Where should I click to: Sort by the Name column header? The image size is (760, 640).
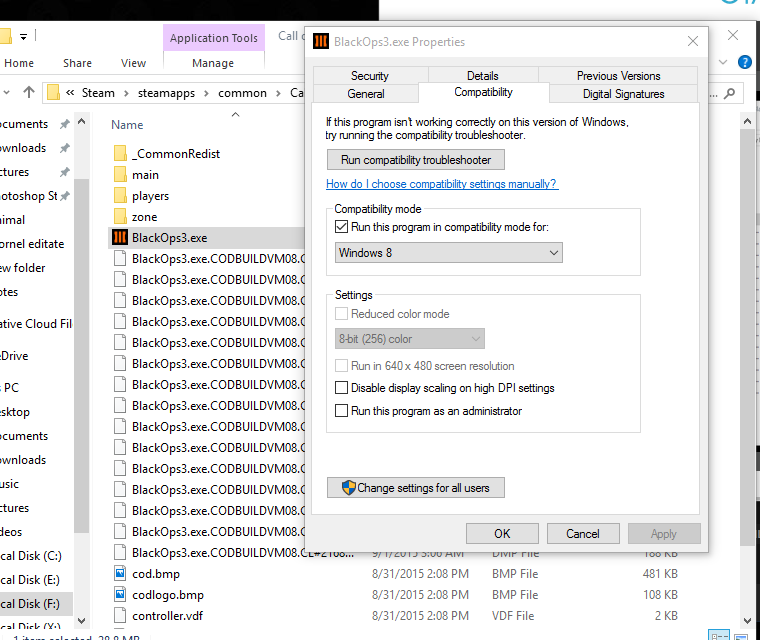(x=127, y=125)
